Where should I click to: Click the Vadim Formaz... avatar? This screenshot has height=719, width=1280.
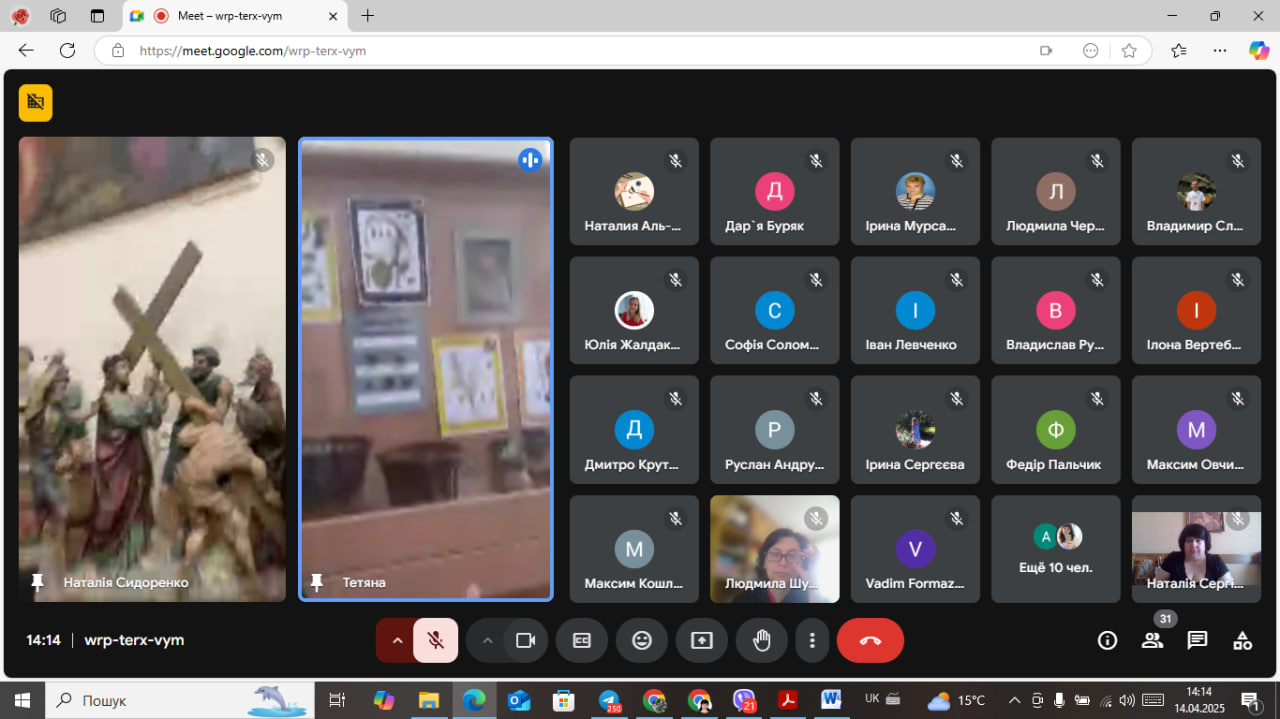[x=915, y=549]
